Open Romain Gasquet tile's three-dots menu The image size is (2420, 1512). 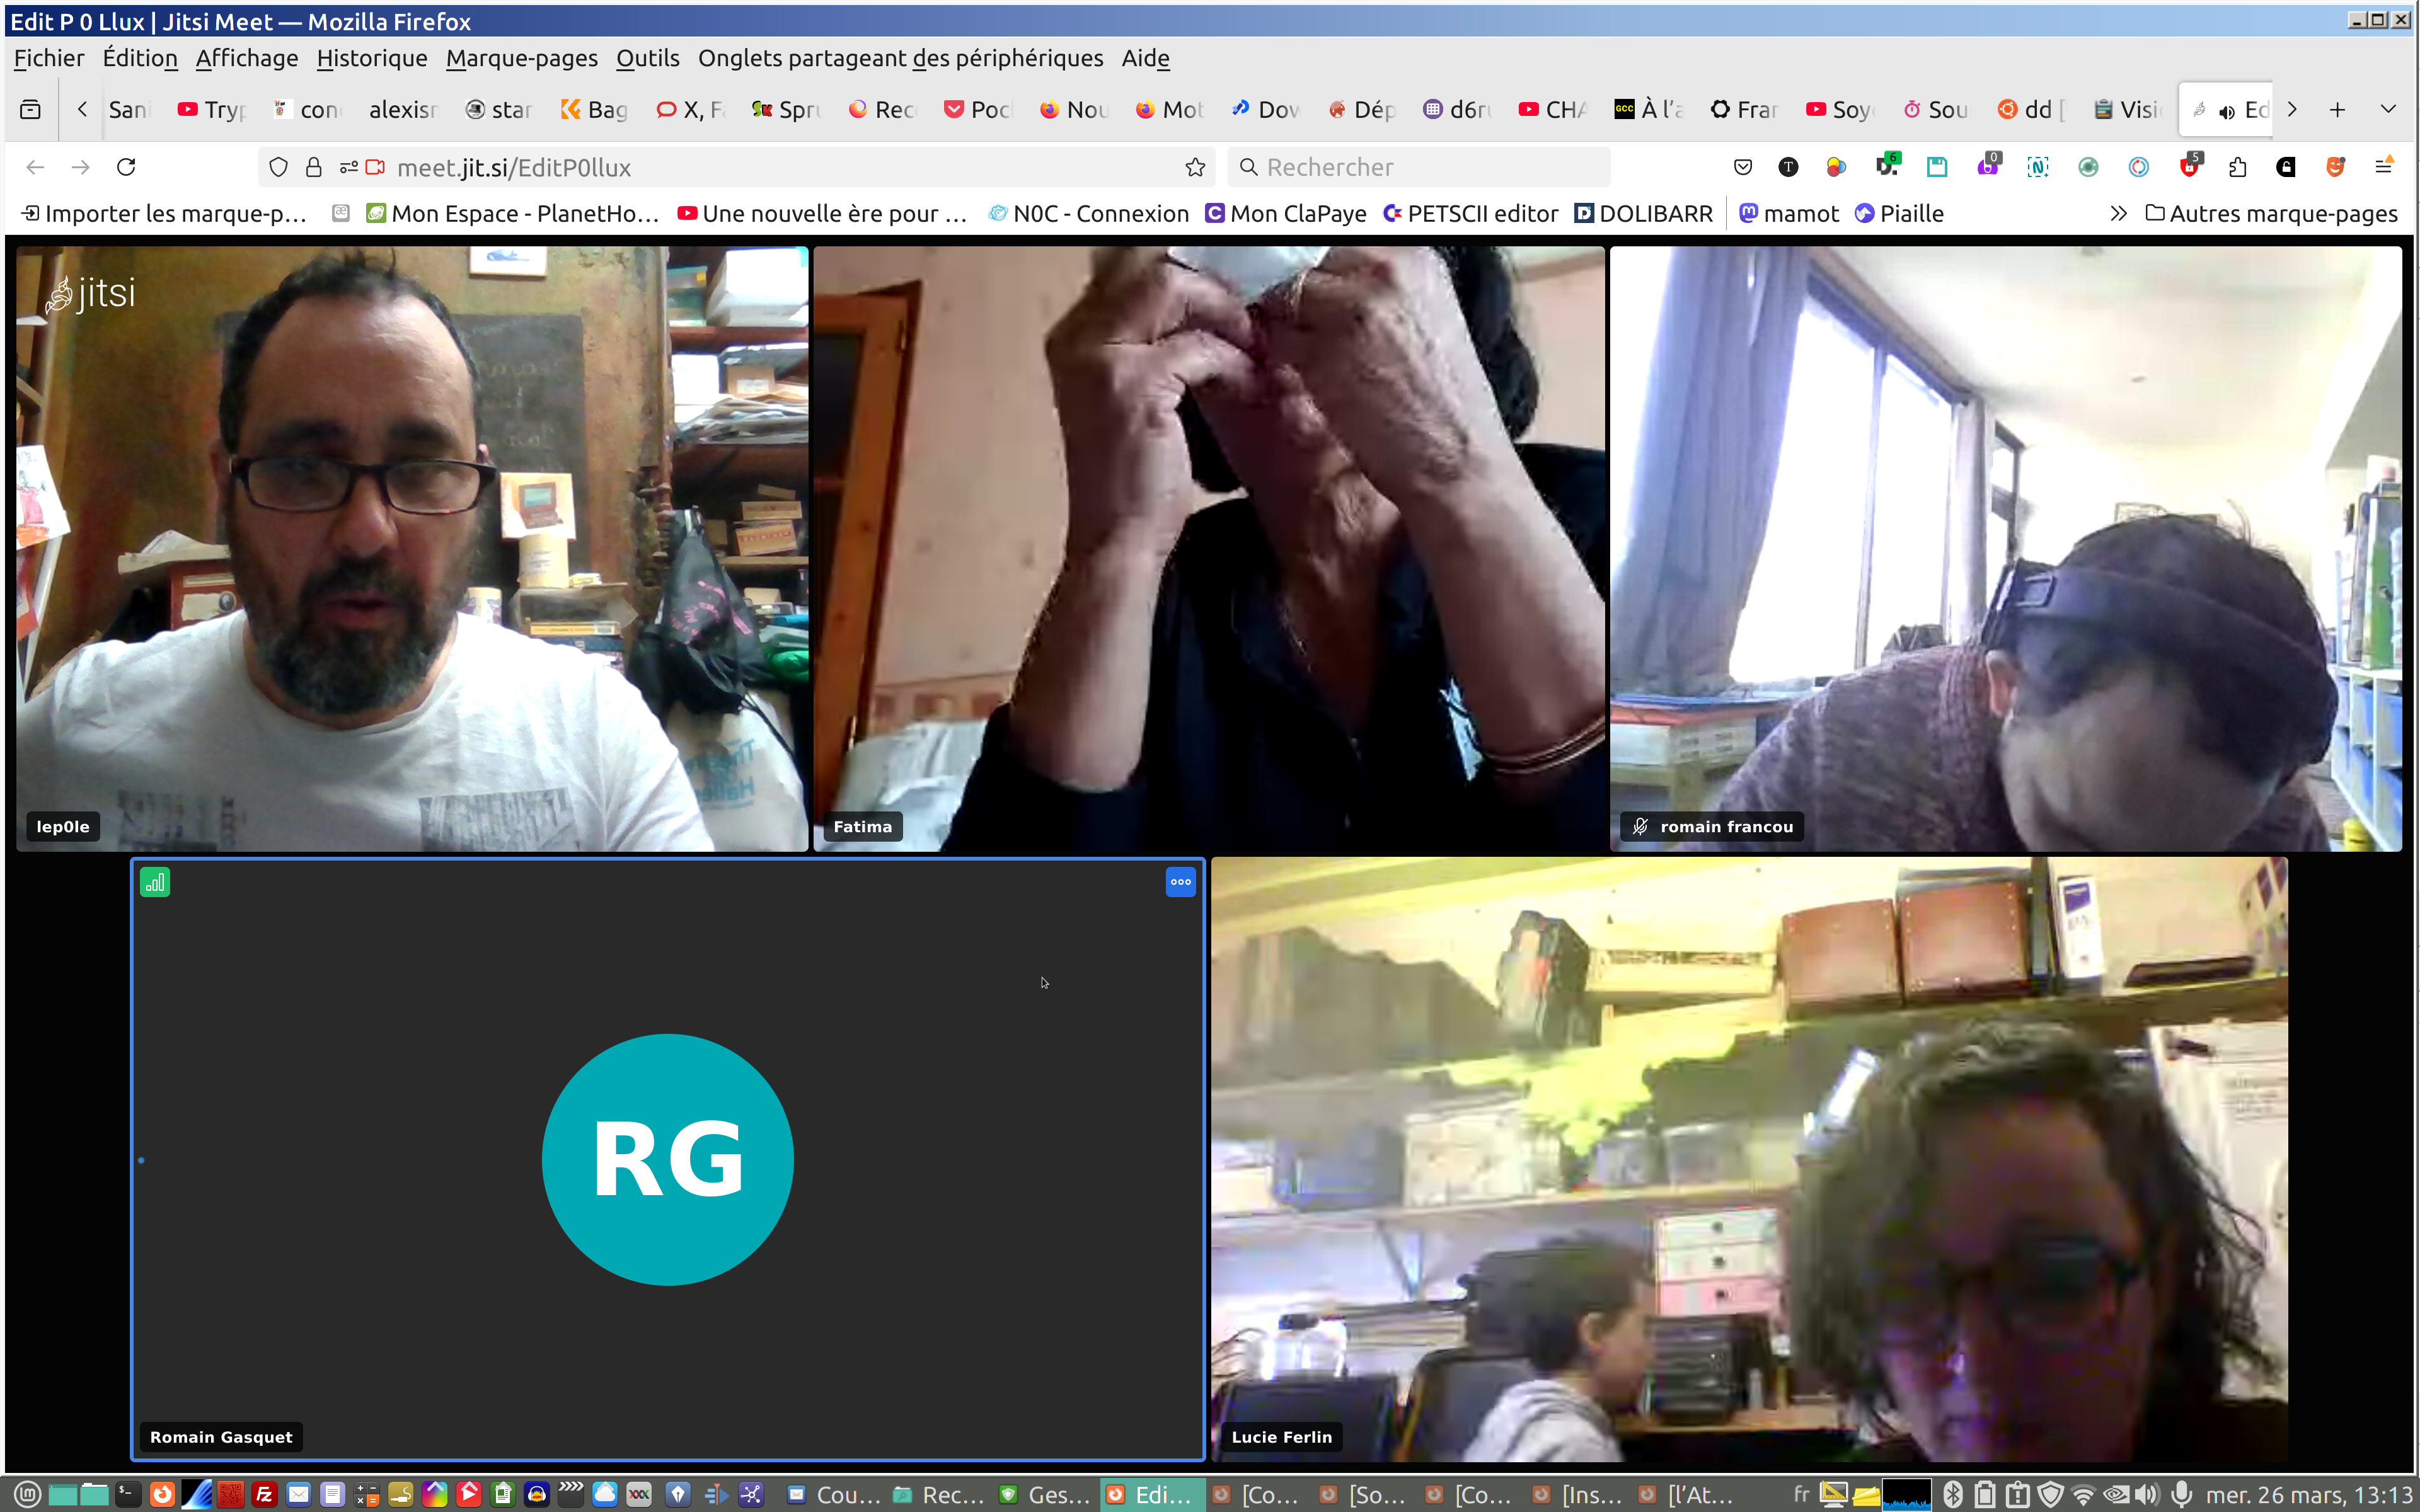(x=1180, y=882)
